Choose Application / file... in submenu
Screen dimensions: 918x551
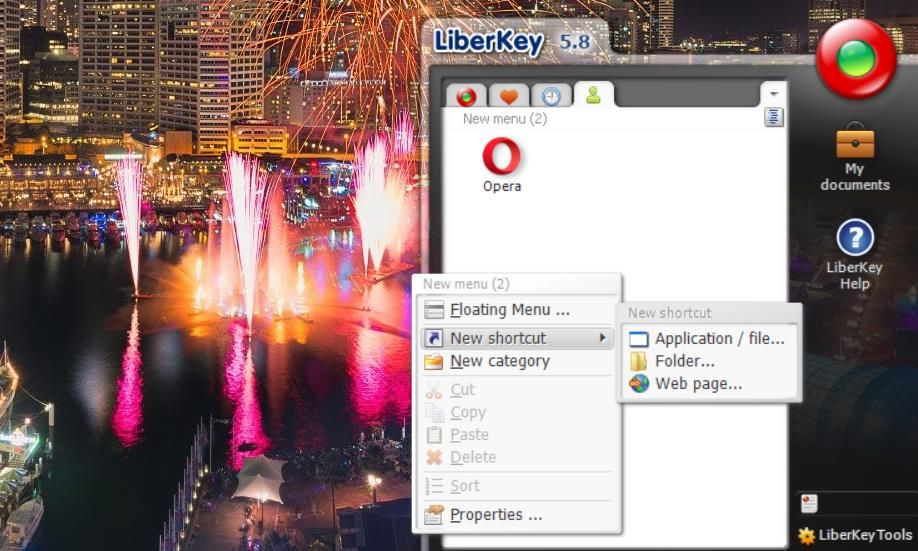(708, 338)
